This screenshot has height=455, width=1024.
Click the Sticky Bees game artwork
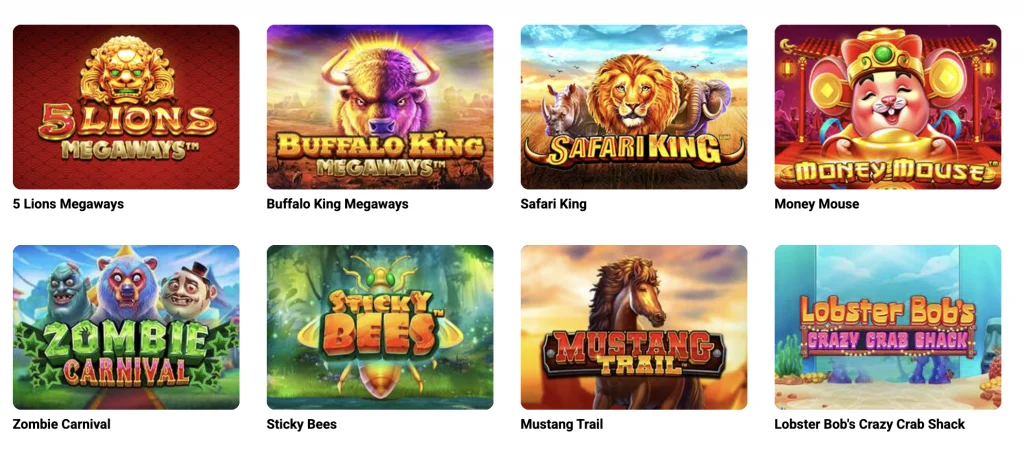click(x=380, y=327)
